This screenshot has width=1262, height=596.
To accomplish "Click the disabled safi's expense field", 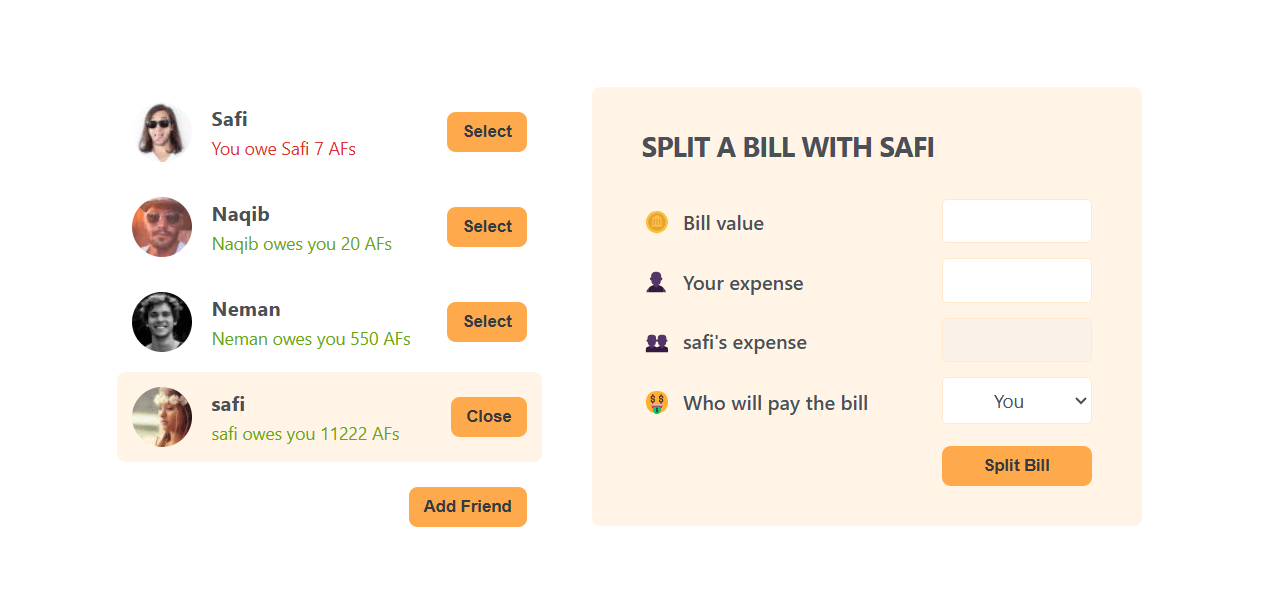I will pyautogui.click(x=1016, y=340).
